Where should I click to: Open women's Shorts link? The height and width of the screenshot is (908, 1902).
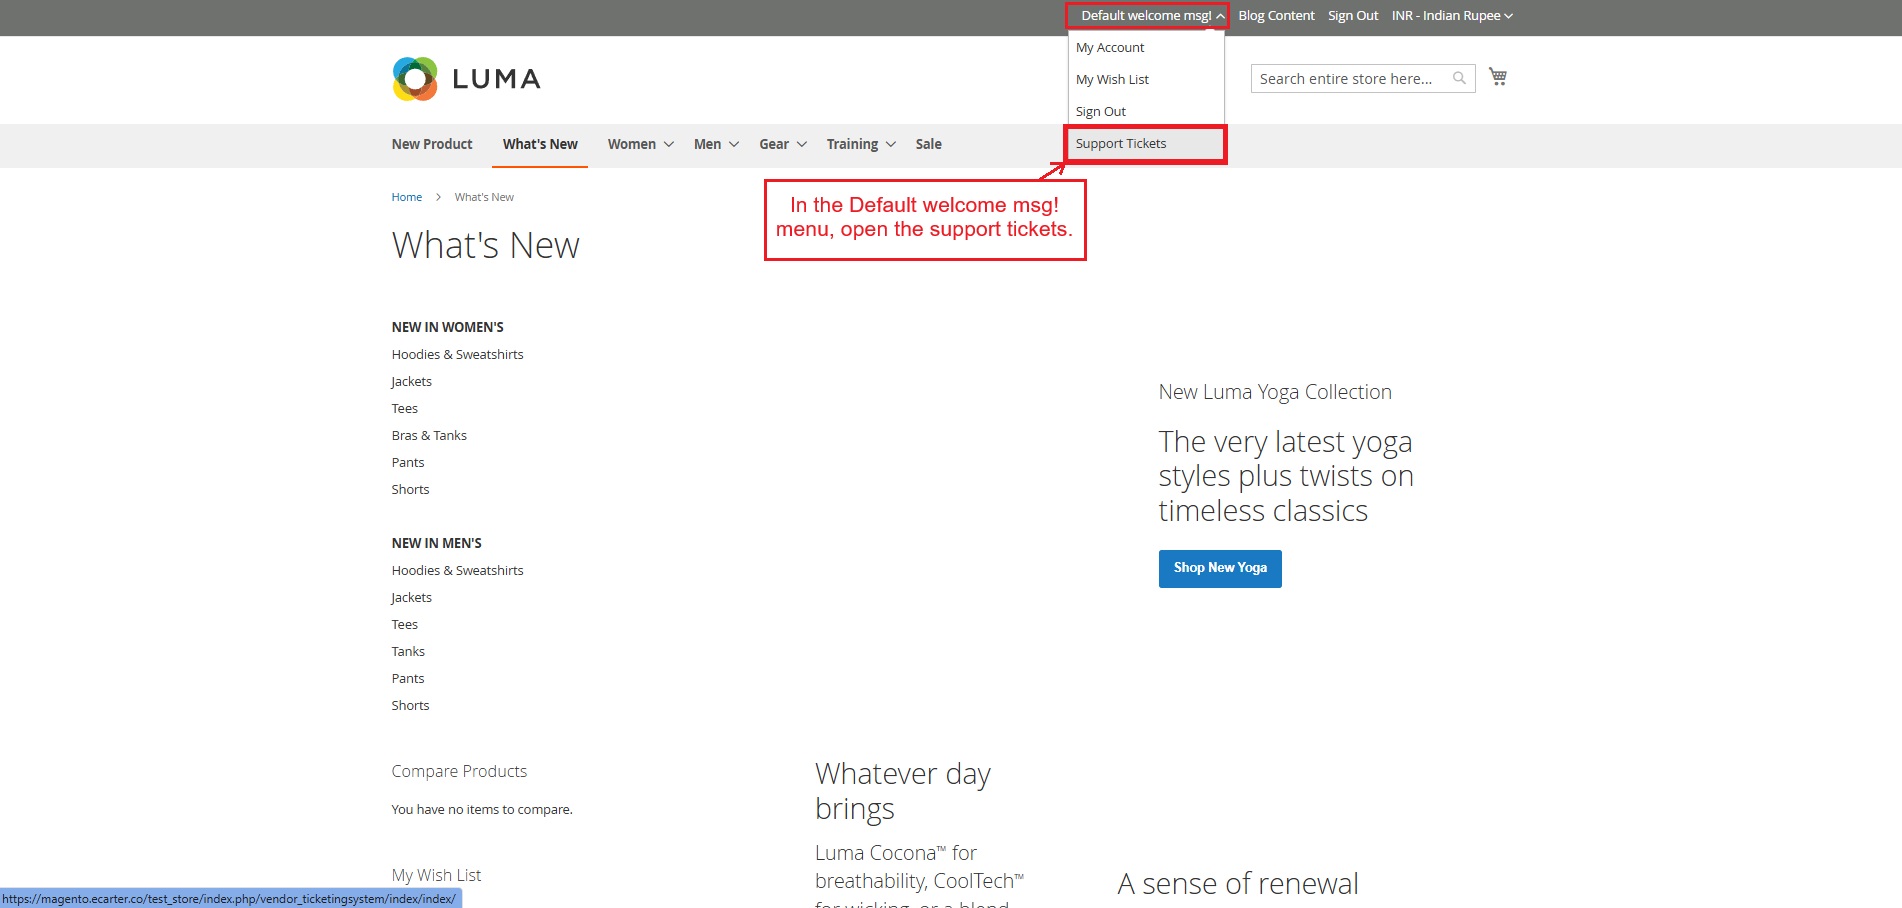pyautogui.click(x=410, y=490)
